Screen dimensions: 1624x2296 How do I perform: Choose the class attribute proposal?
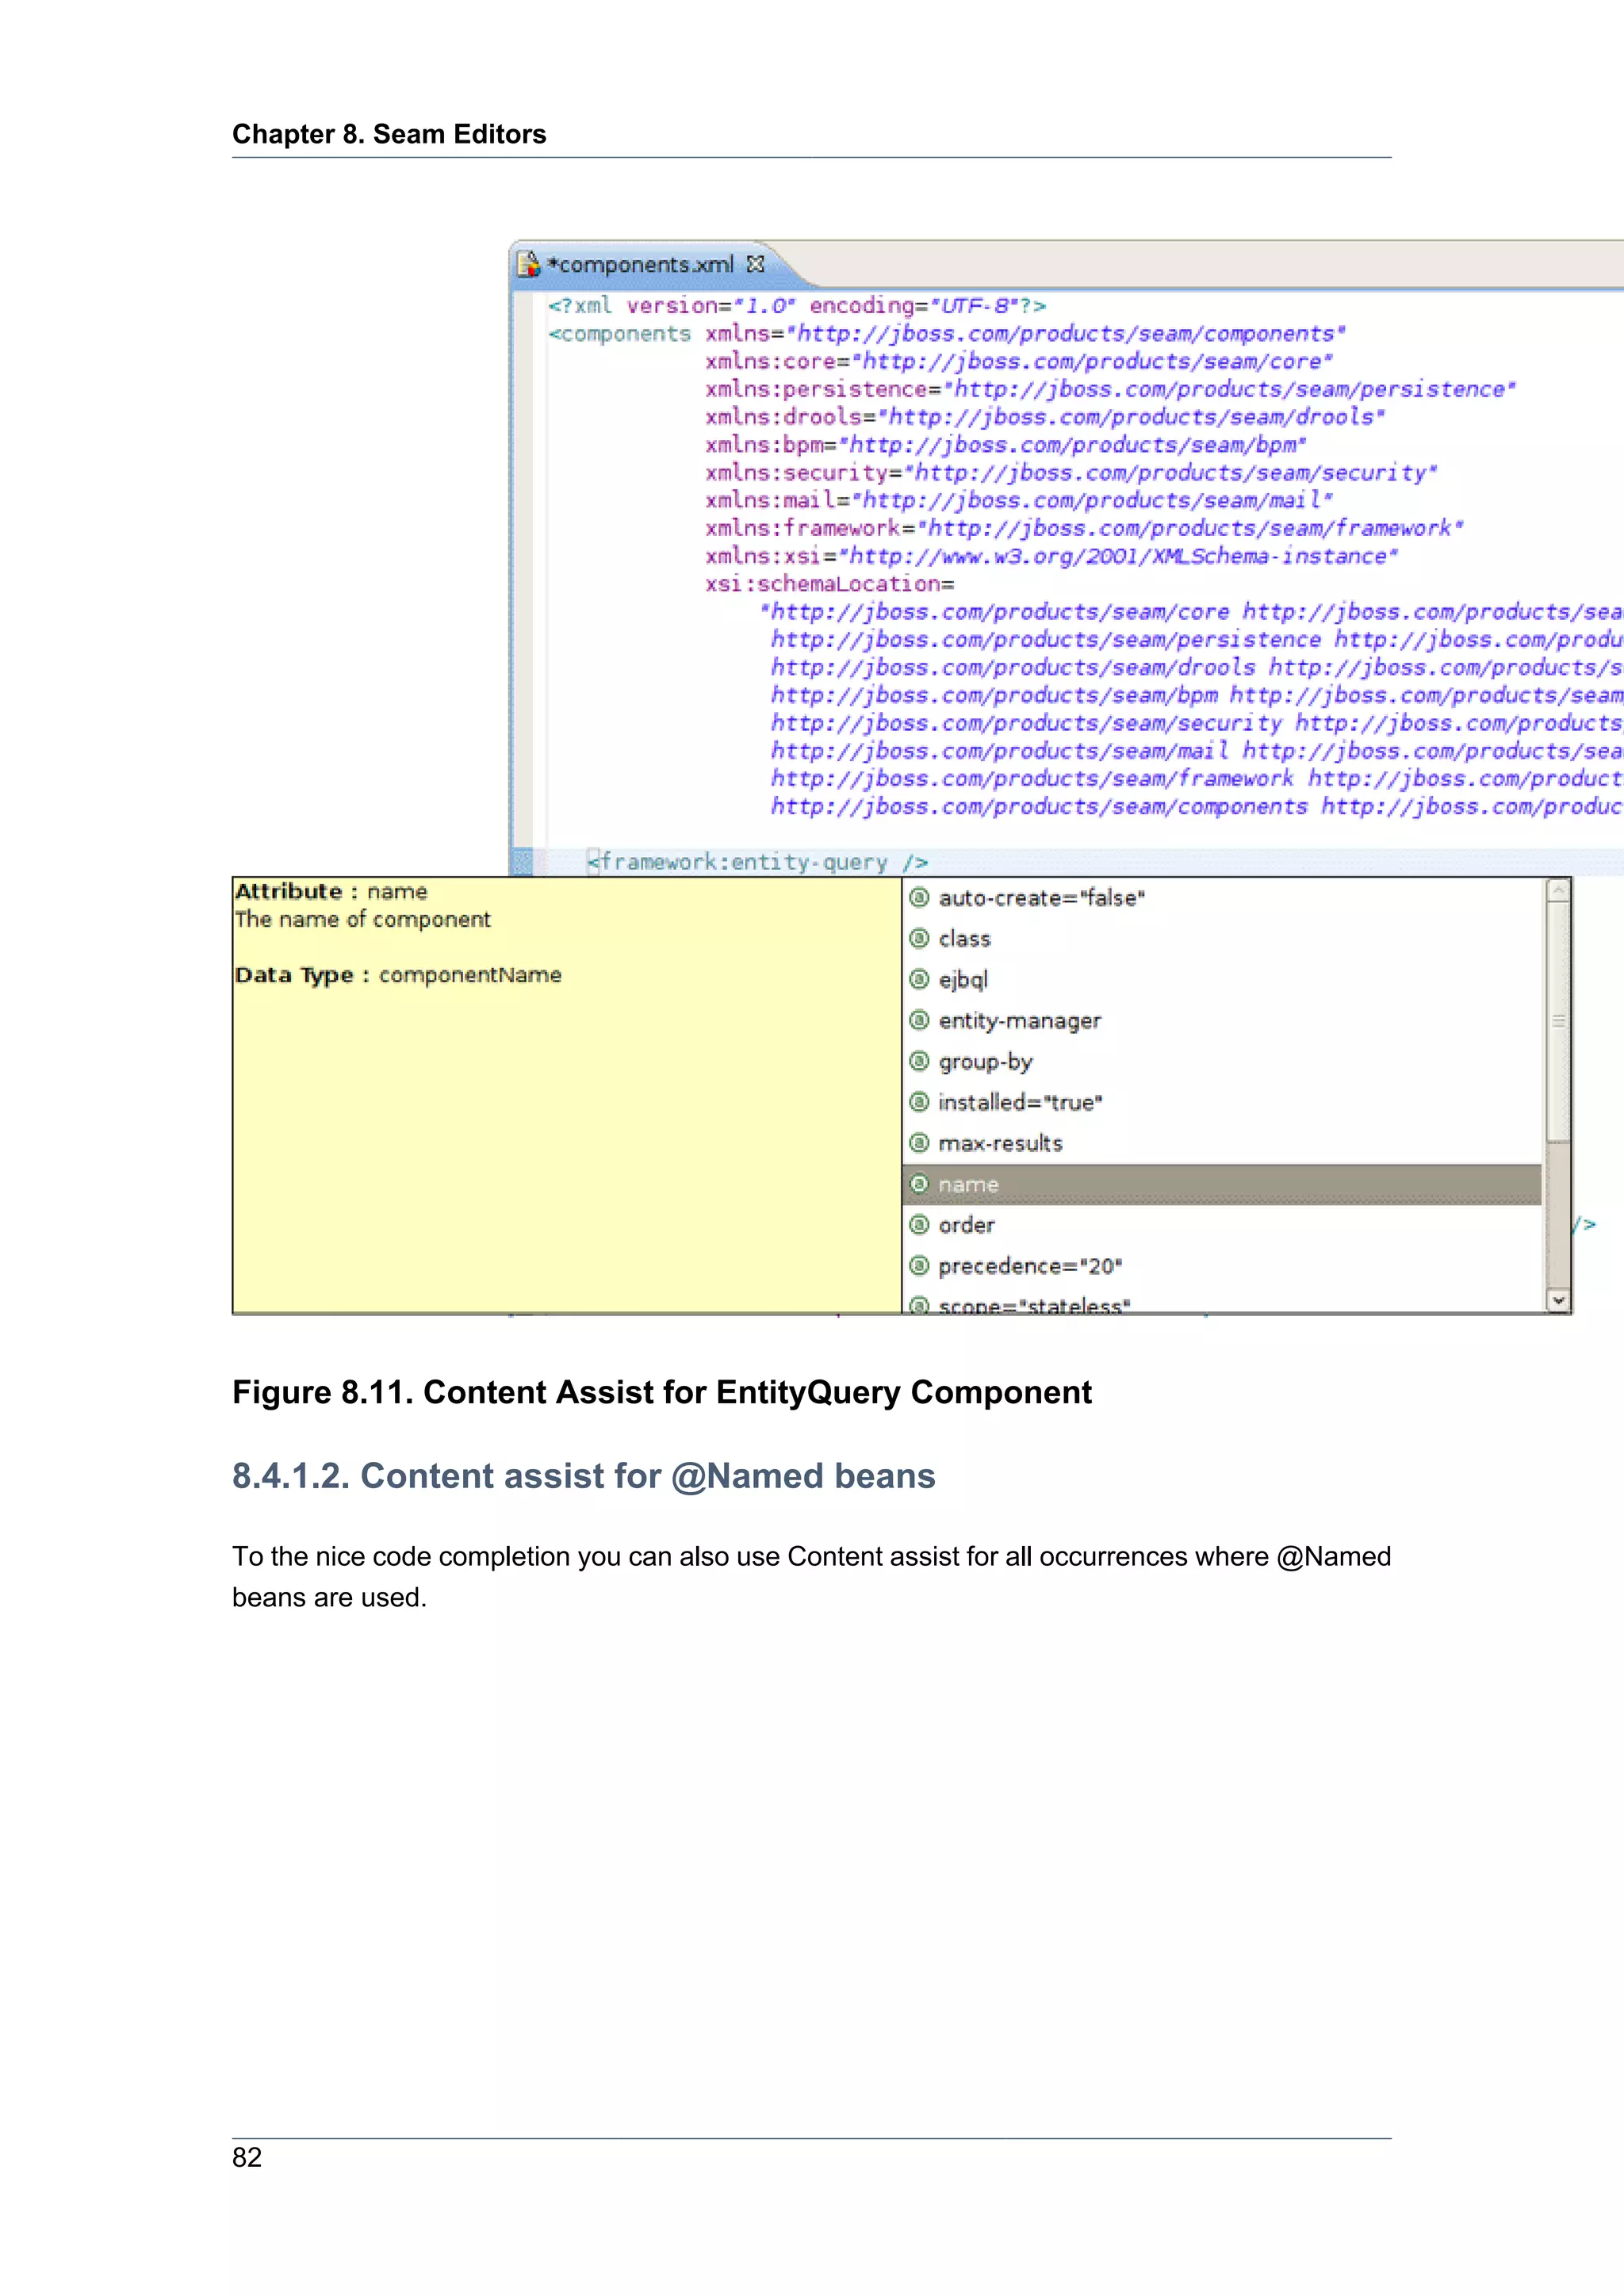click(1222, 939)
